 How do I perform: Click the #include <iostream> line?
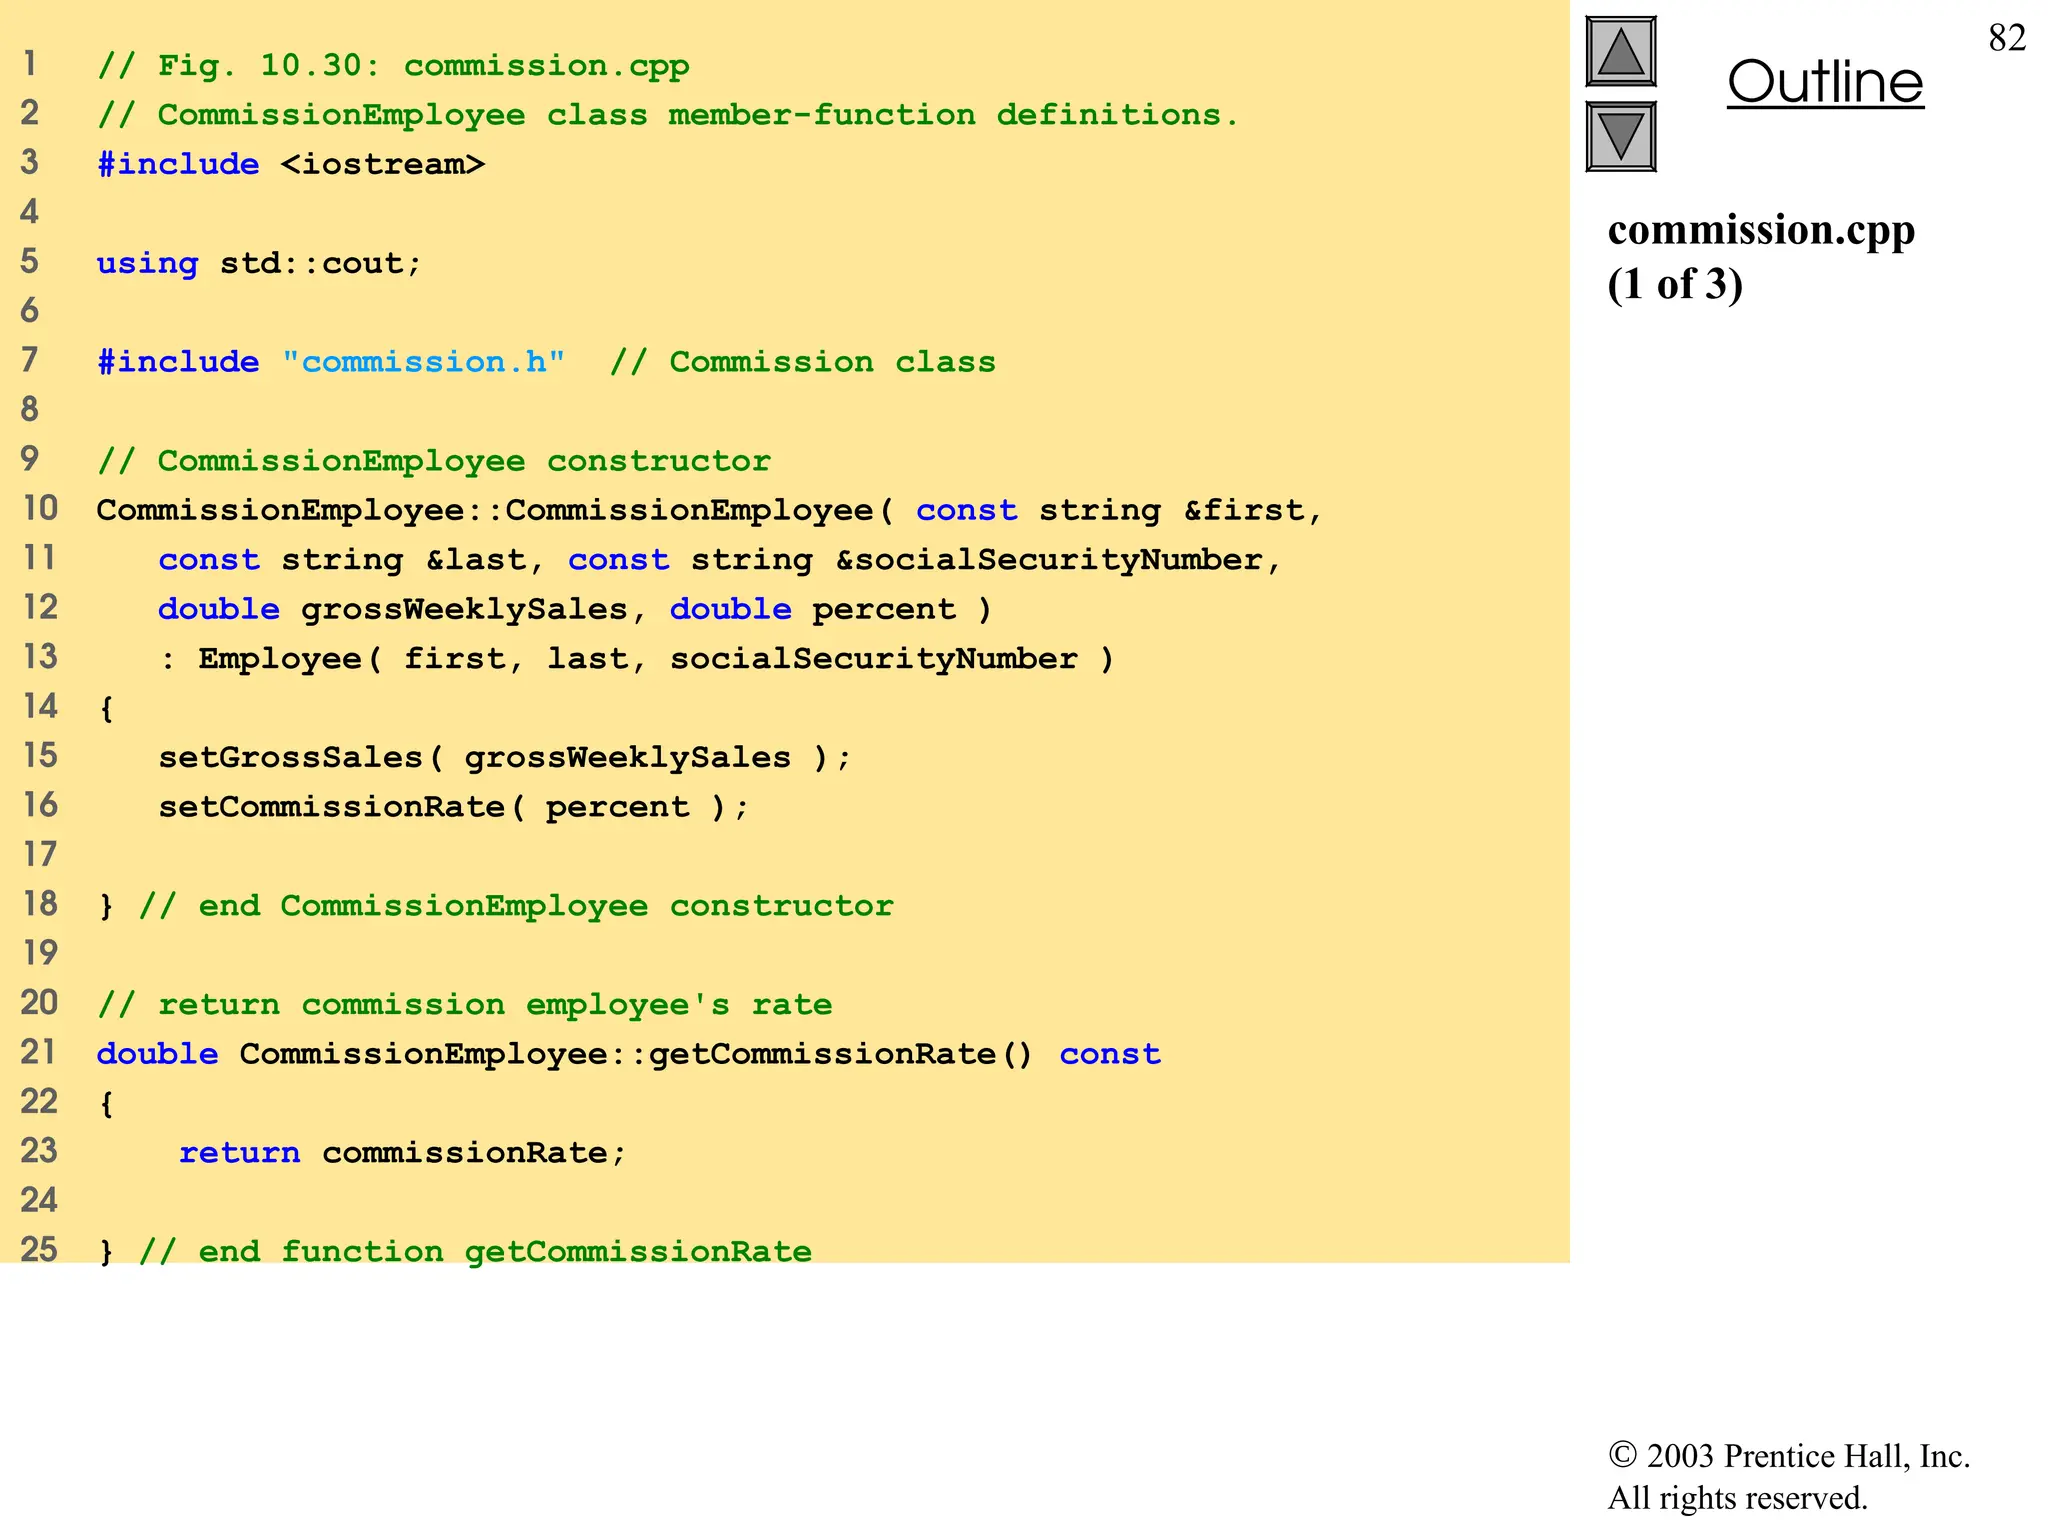(290, 164)
